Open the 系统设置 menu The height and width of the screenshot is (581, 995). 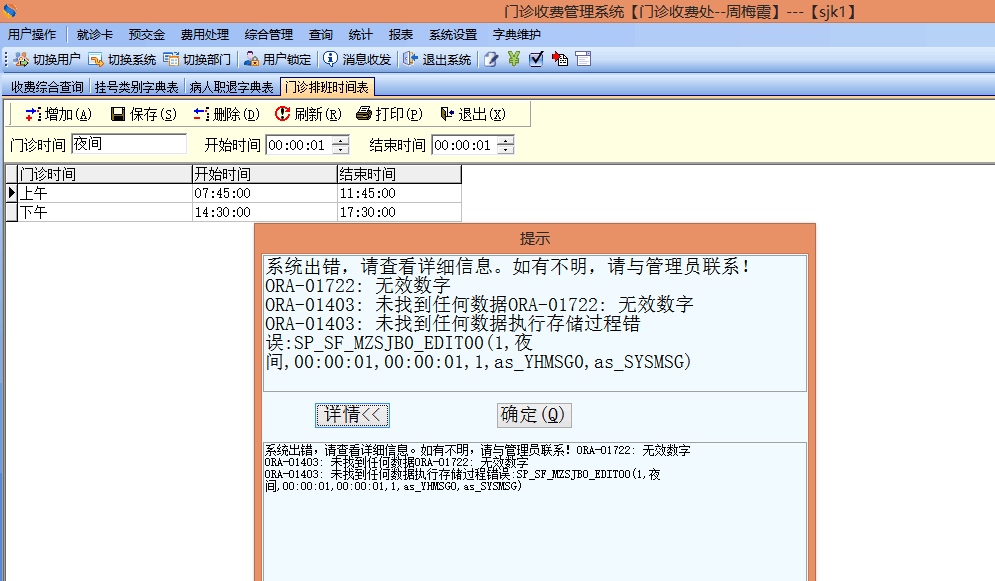pos(452,35)
